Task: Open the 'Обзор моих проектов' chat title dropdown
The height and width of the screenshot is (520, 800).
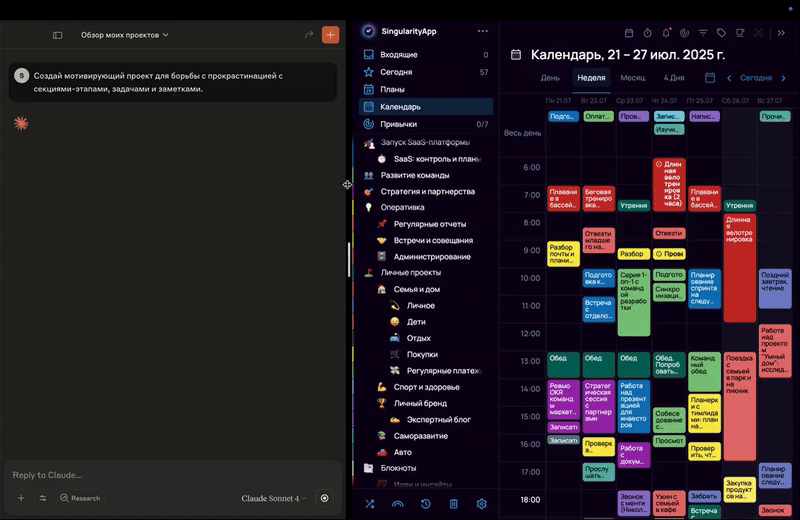Action: 124,35
